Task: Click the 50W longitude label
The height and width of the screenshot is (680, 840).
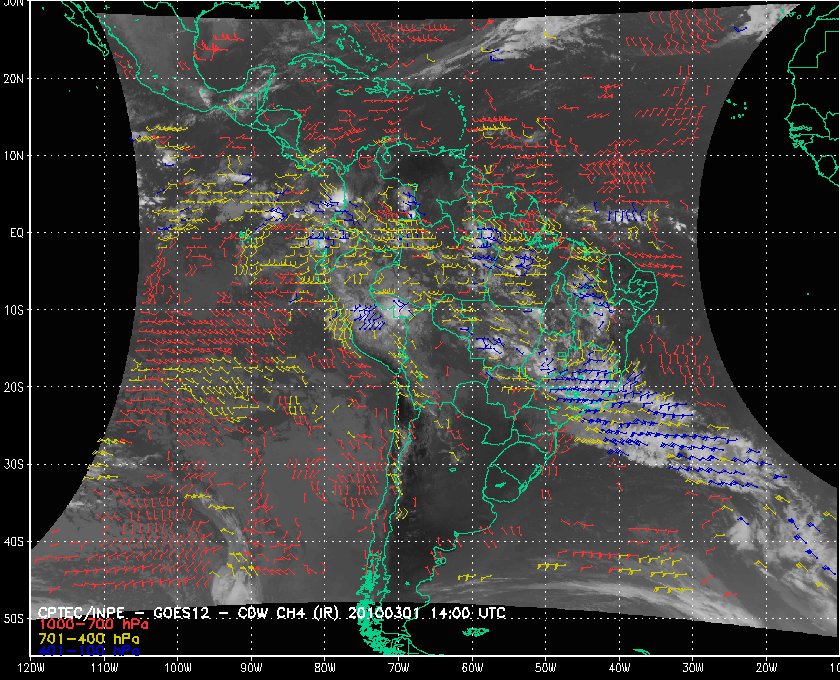Action: tap(545, 668)
